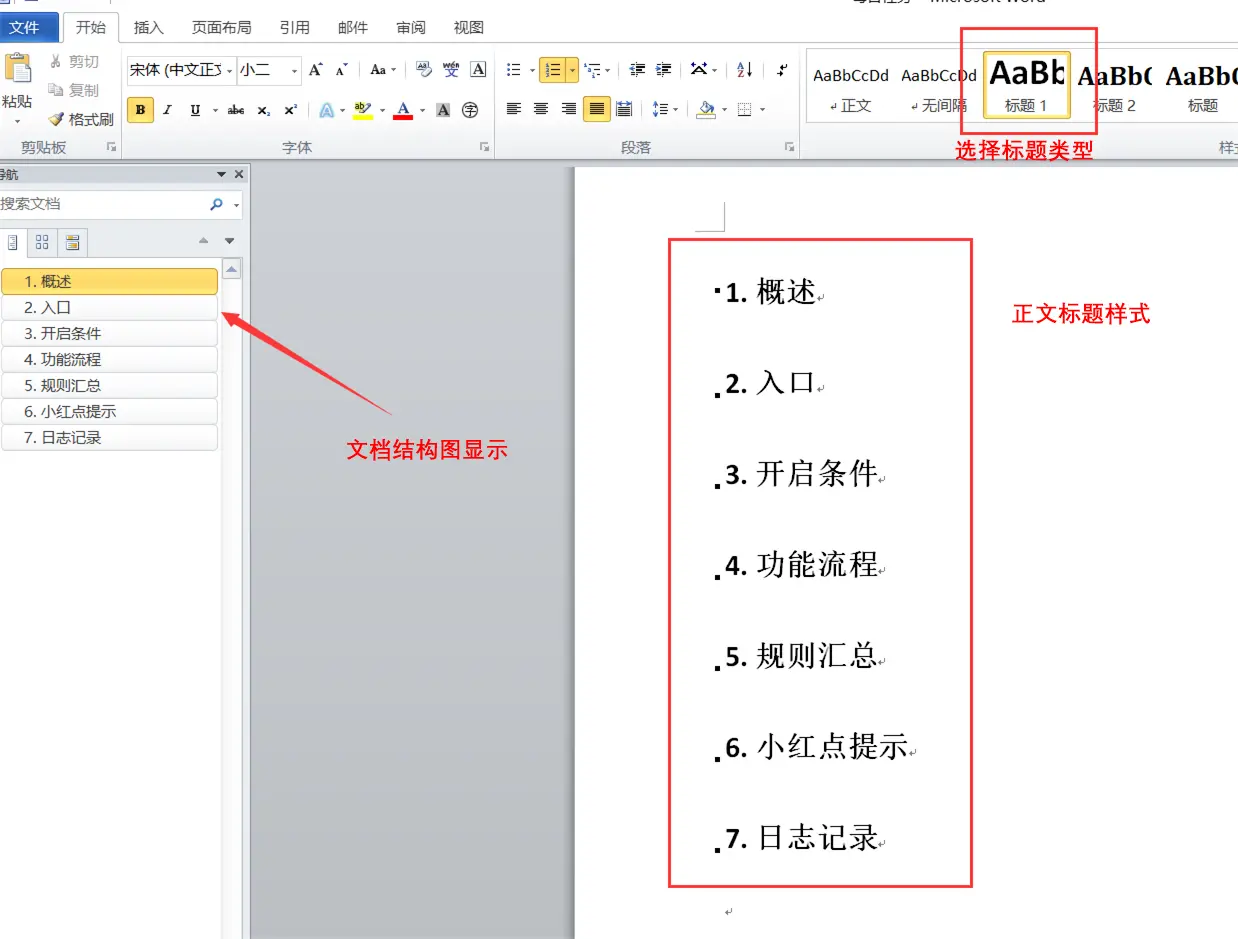The width and height of the screenshot is (1238, 939).
Task: Jump to heading 7. 日志记录 in navigation
Action: tap(109, 437)
